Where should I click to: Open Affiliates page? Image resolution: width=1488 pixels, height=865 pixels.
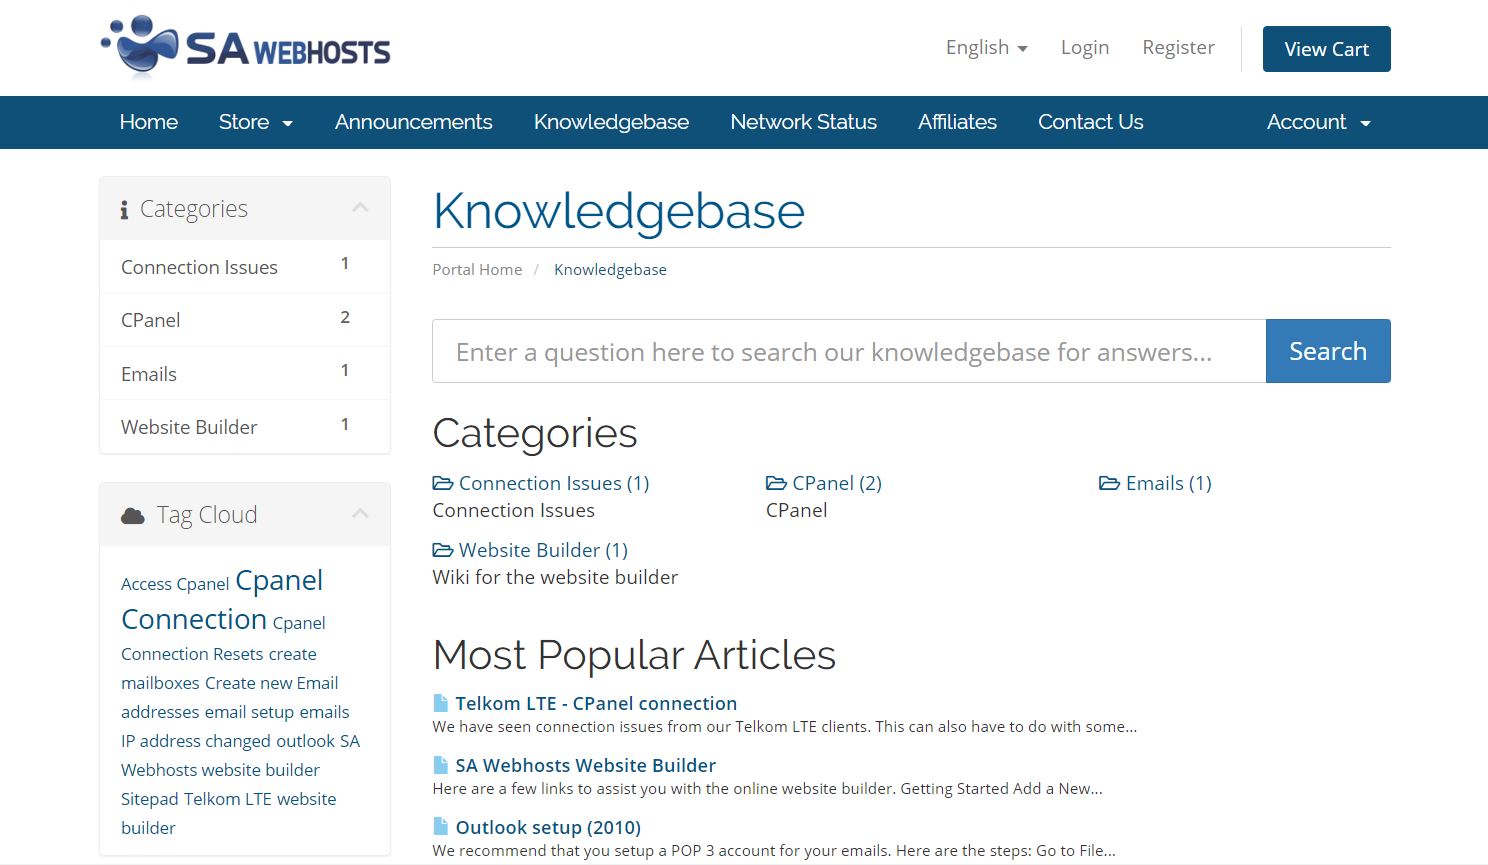coord(957,122)
